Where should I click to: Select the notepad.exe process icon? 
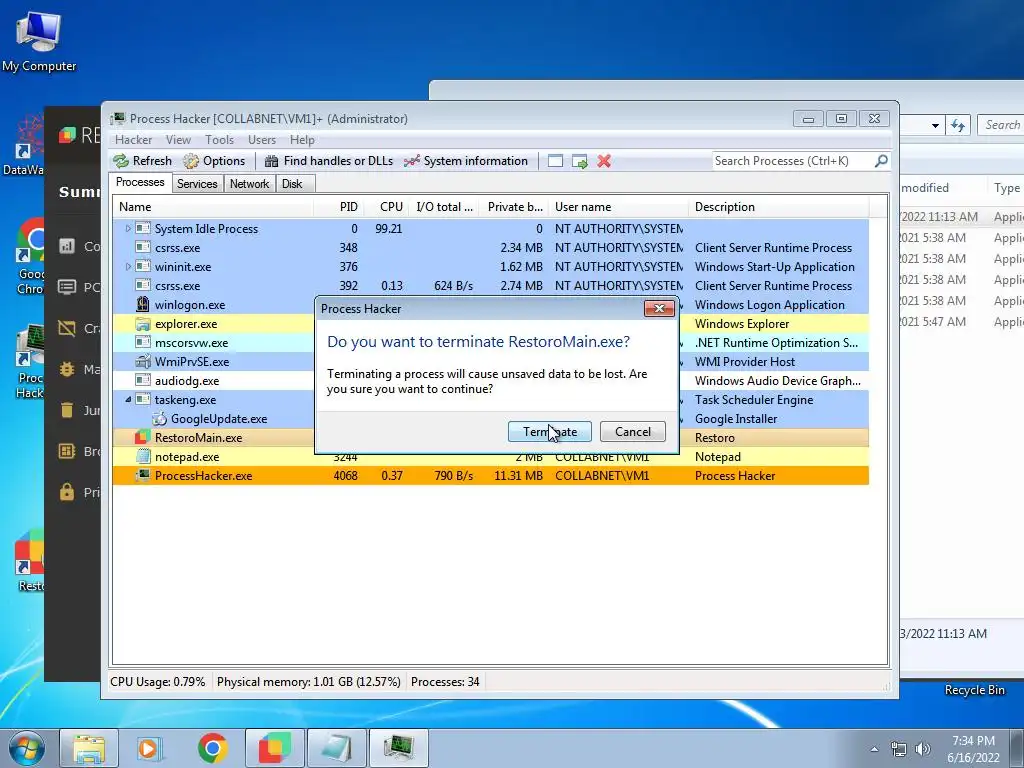142,456
